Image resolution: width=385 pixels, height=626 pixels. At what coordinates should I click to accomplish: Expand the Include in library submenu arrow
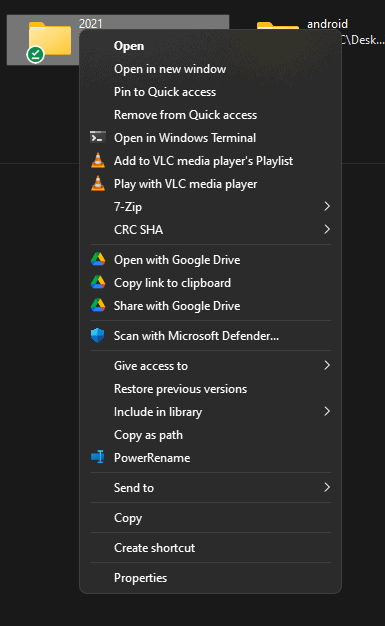327,411
